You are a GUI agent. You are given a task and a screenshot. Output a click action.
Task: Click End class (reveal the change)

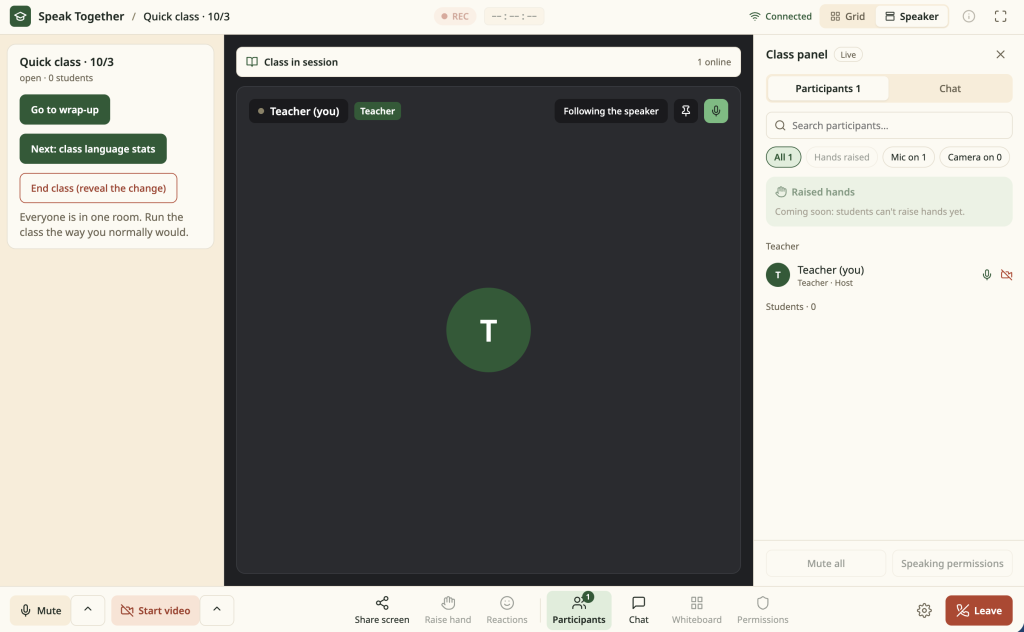coord(98,188)
